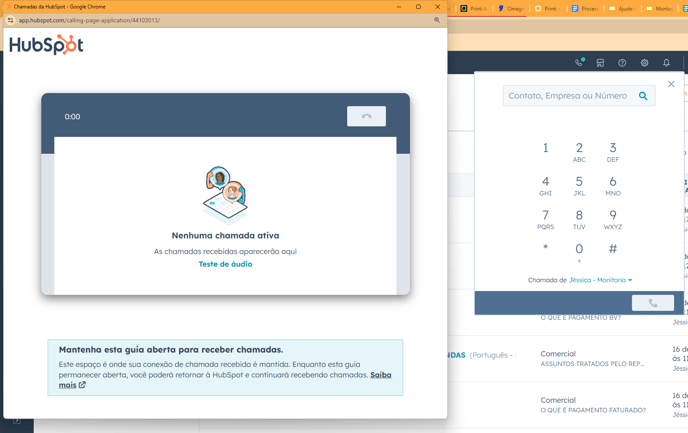Close the dialer keypad panel

click(671, 84)
